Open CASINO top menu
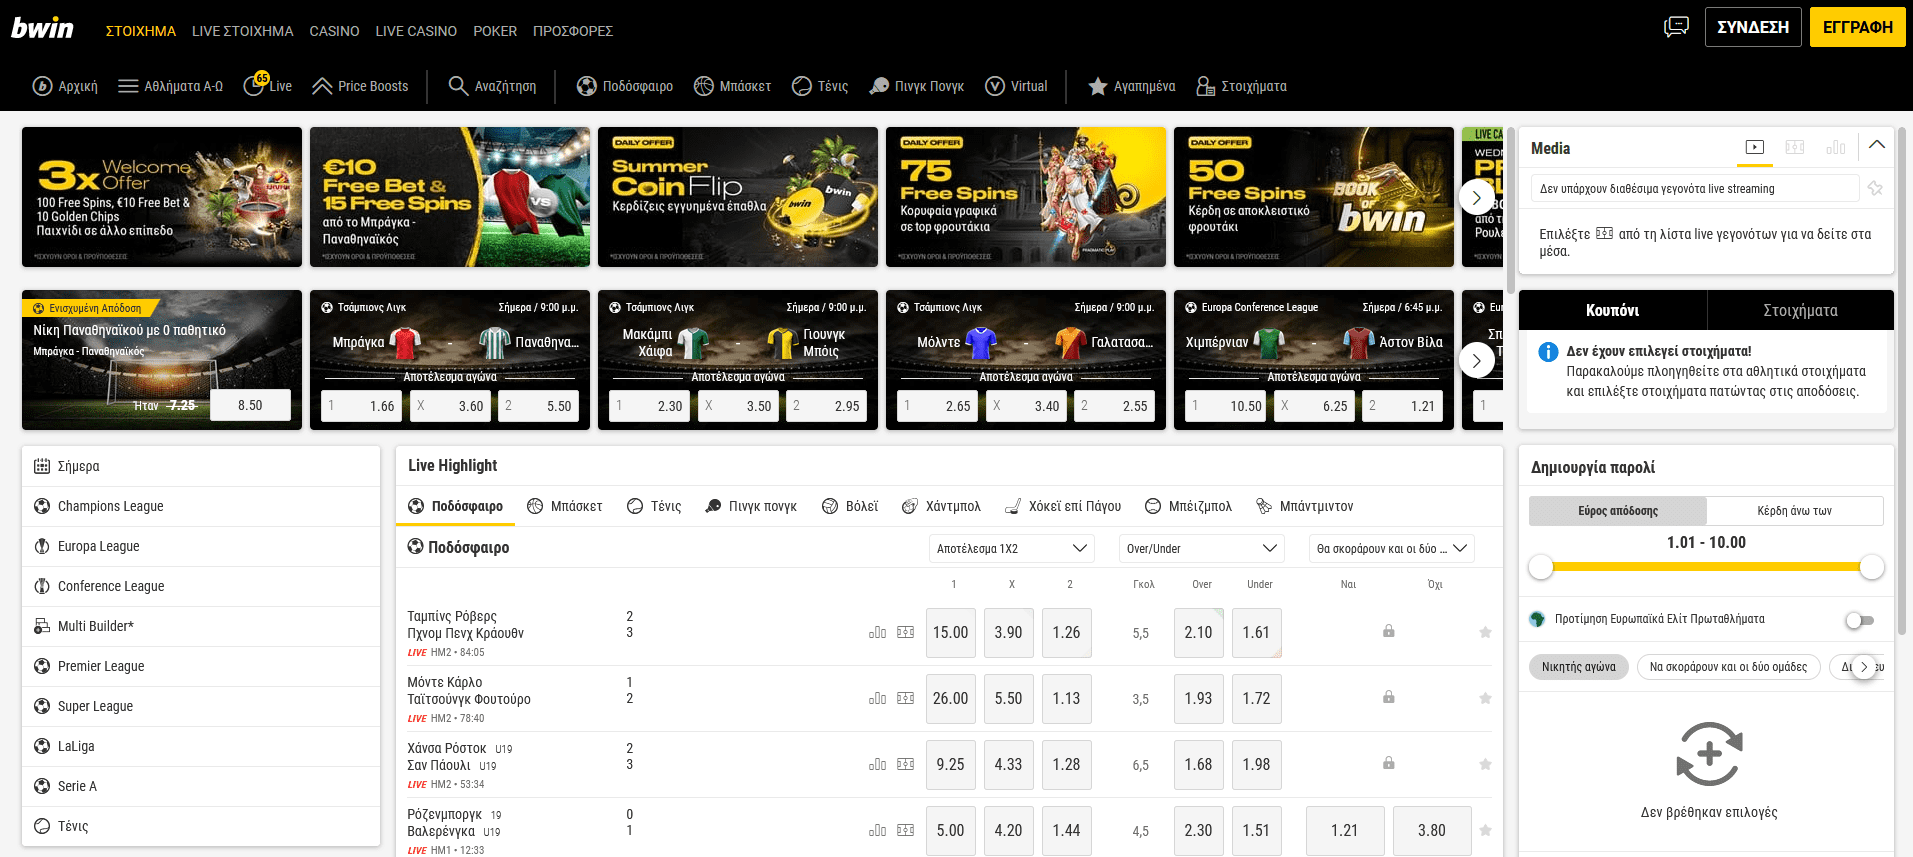Image resolution: width=1913 pixels, height=857 pixels. (334, 31)
